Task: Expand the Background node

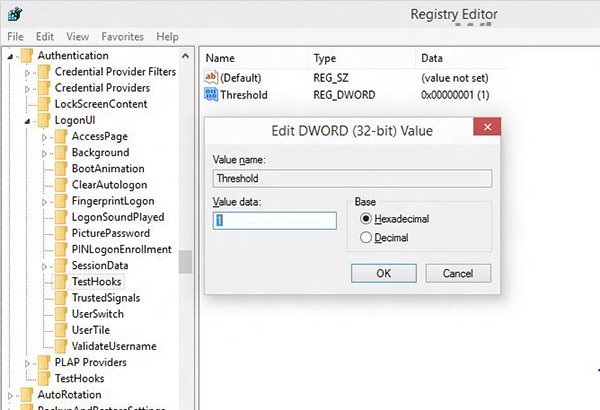Action: [x=44, y=154]
